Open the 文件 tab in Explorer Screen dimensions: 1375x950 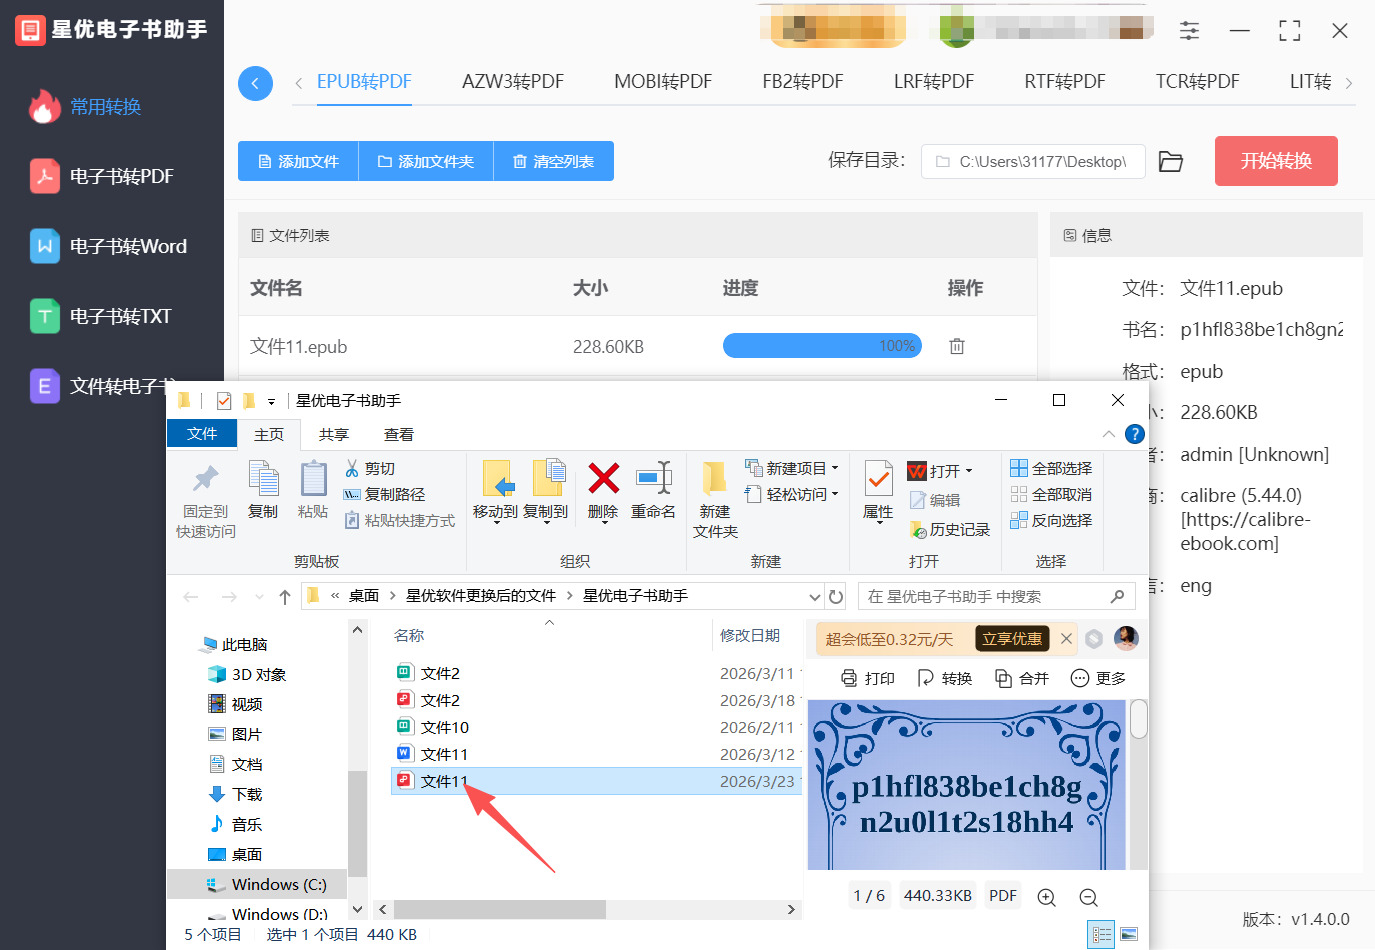pyautogui.click(x=202, y=433)
